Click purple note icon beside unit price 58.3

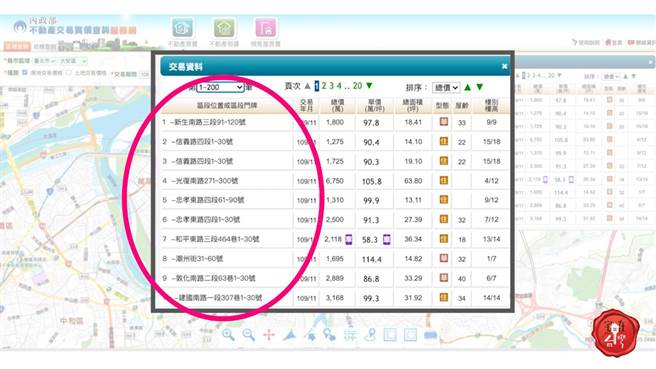[x=387, y=239]
